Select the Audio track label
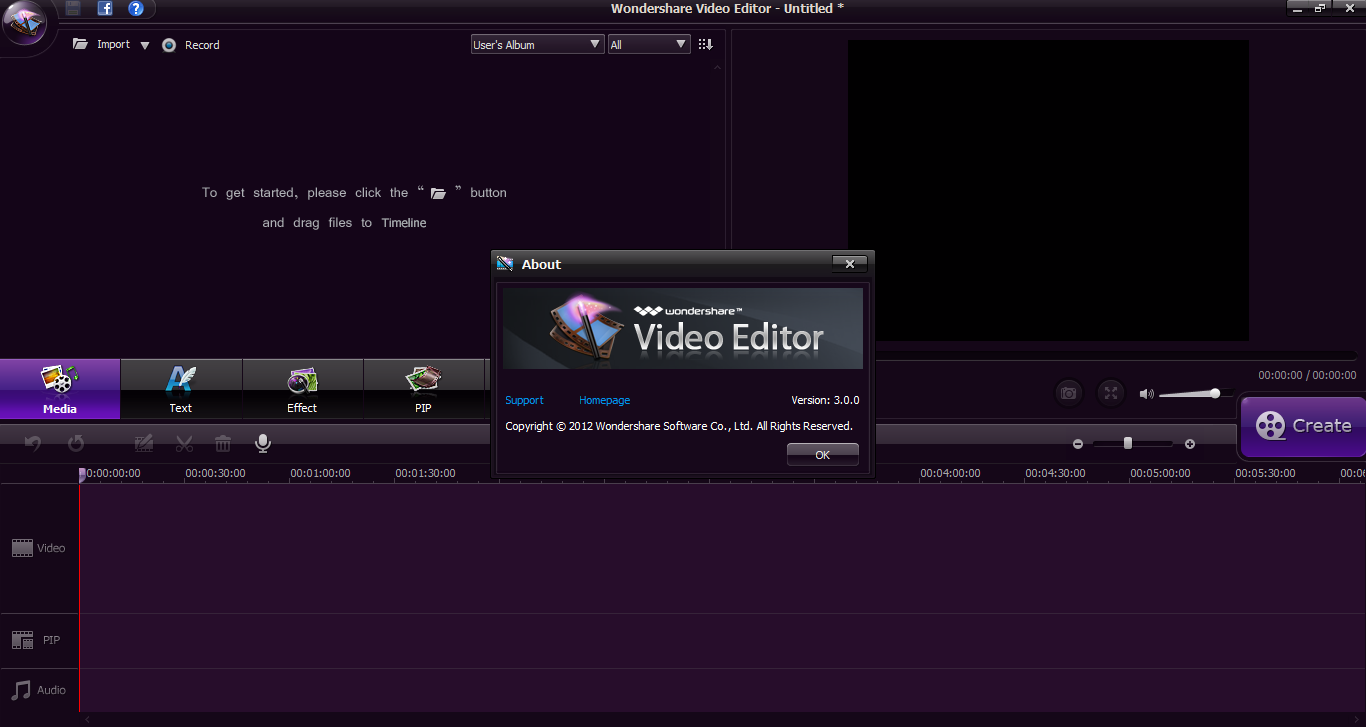 (39, 690)
